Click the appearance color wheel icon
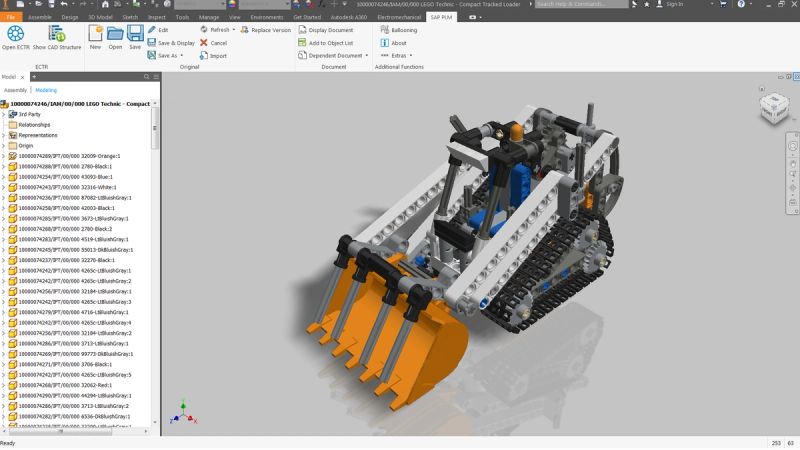The width and height of the screenshot is (800, 450). pos(232,4)
